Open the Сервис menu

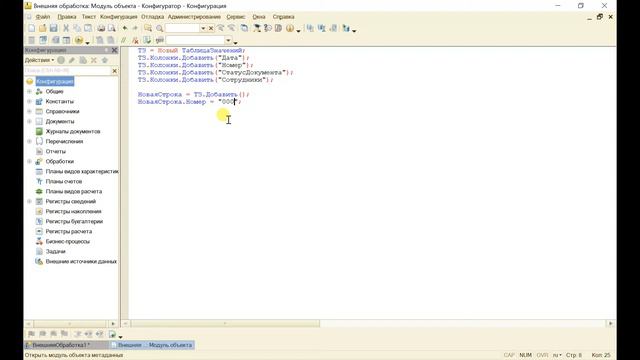pyautogui.click(x=236, y=17)
